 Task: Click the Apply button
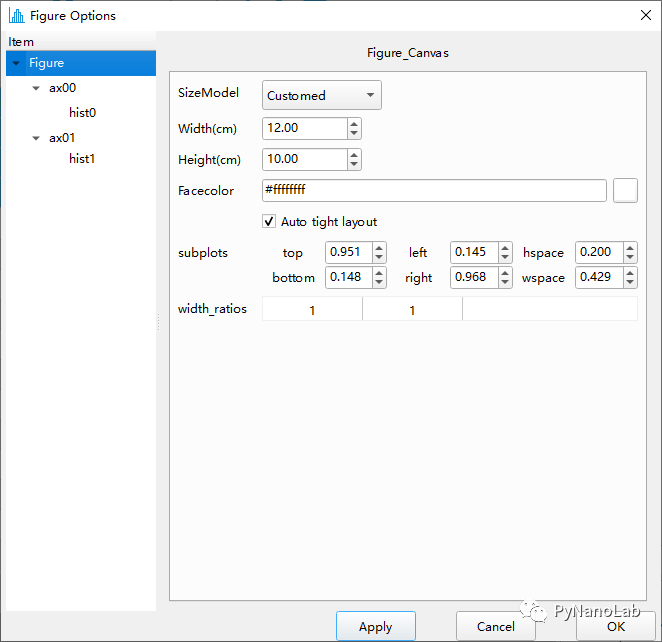click(x=376, y=626)
